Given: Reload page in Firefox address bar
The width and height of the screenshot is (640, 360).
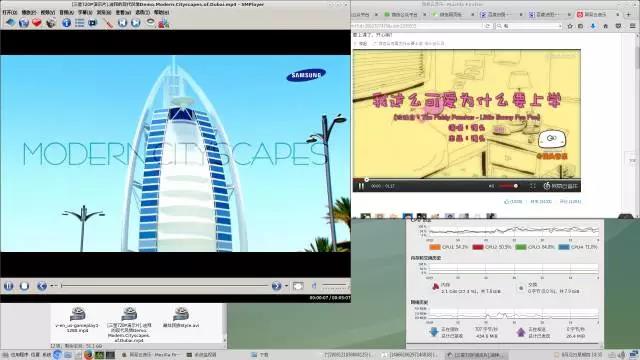Looking at the screenshot, I should [488, 26].
